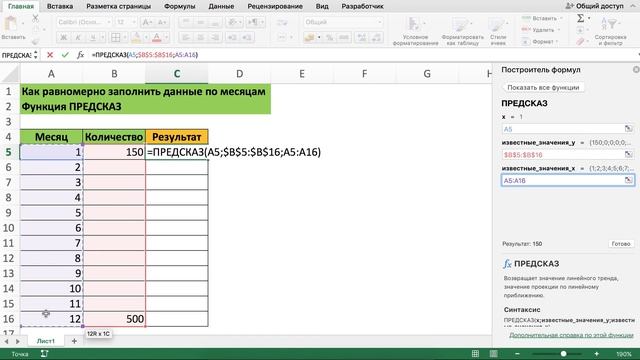
Task: Open the number format Общий dropdown
Action: 380,22
